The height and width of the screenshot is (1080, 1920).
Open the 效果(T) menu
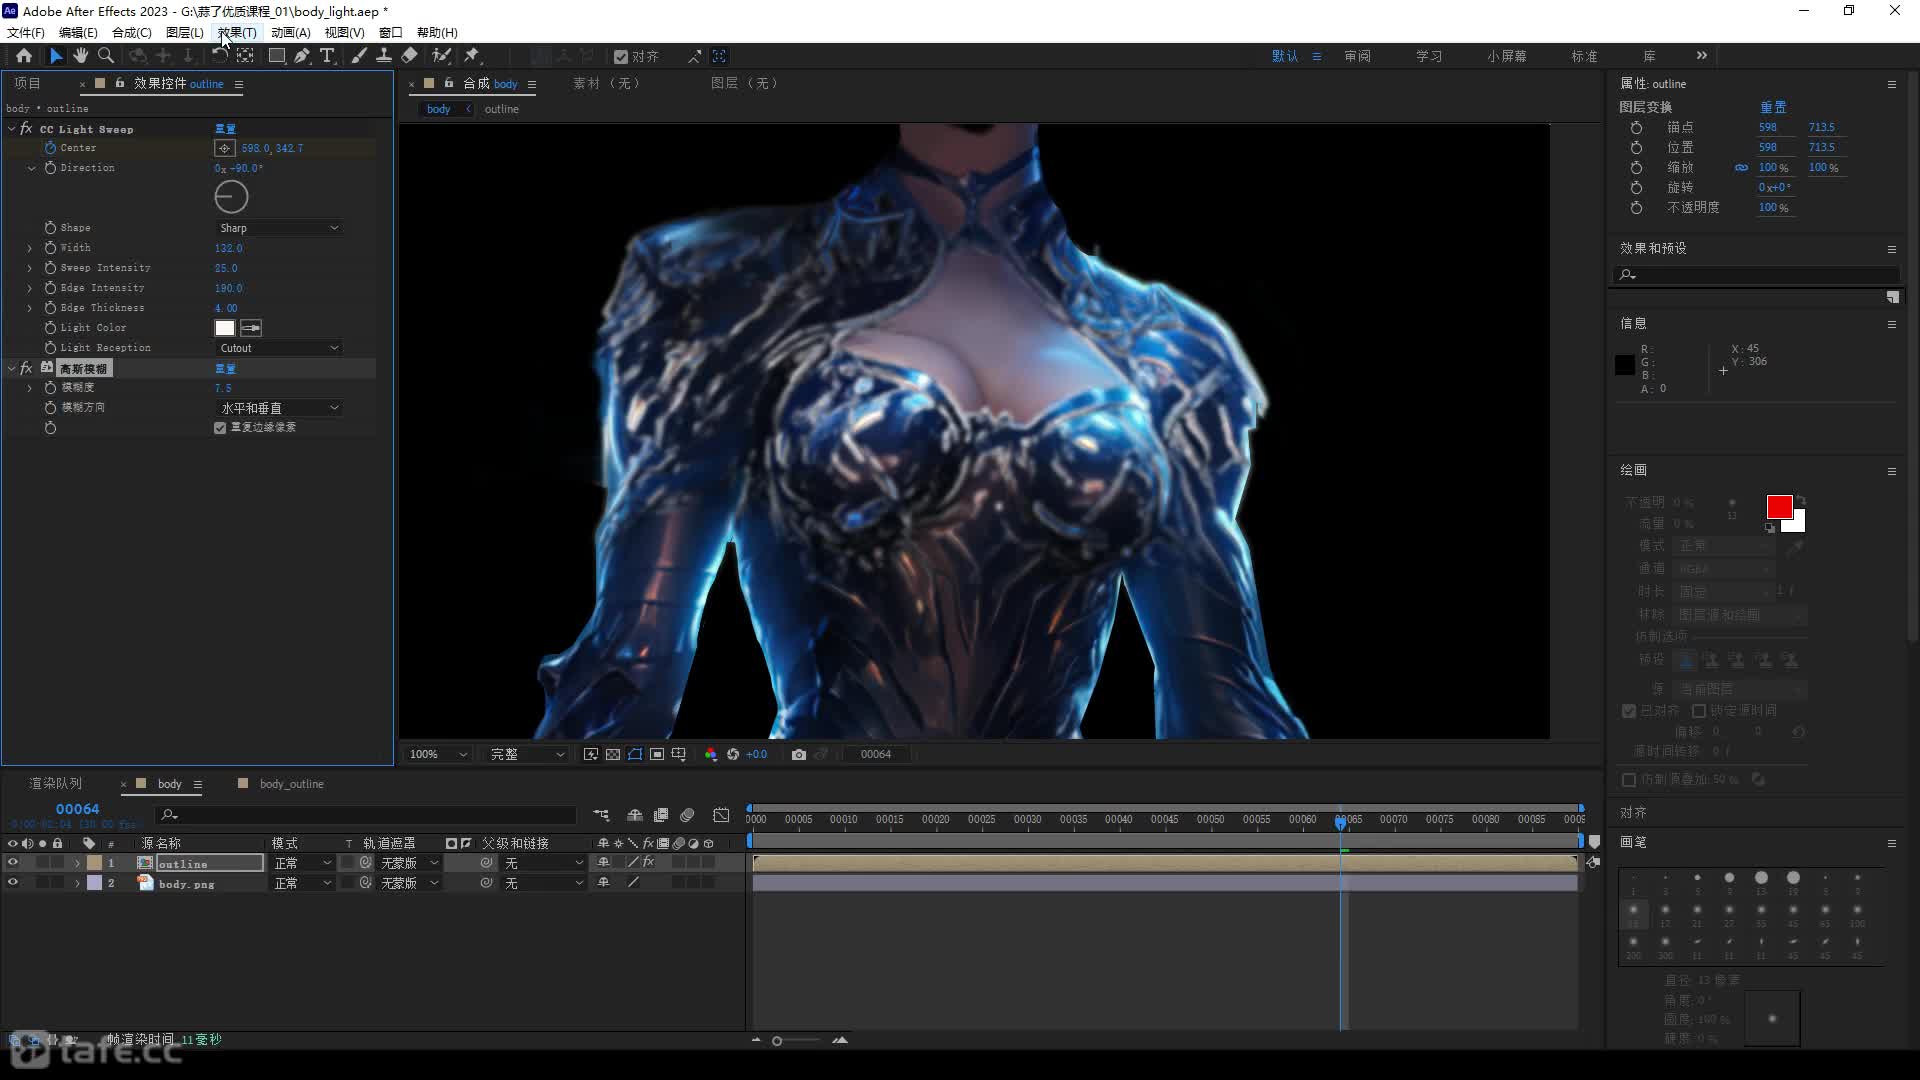click(237, 32)
